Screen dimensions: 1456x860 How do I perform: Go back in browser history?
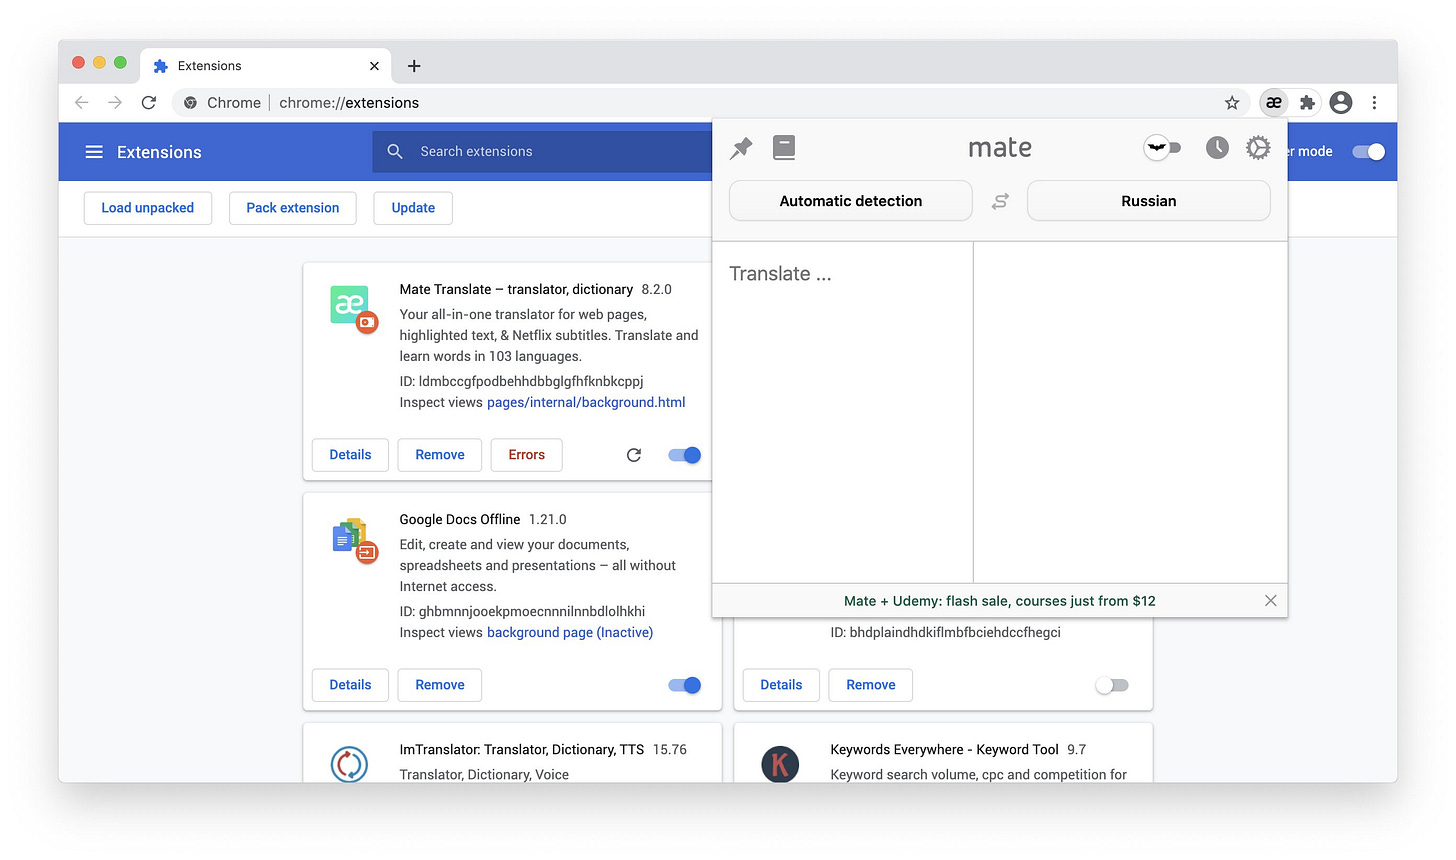click(82, 102)
